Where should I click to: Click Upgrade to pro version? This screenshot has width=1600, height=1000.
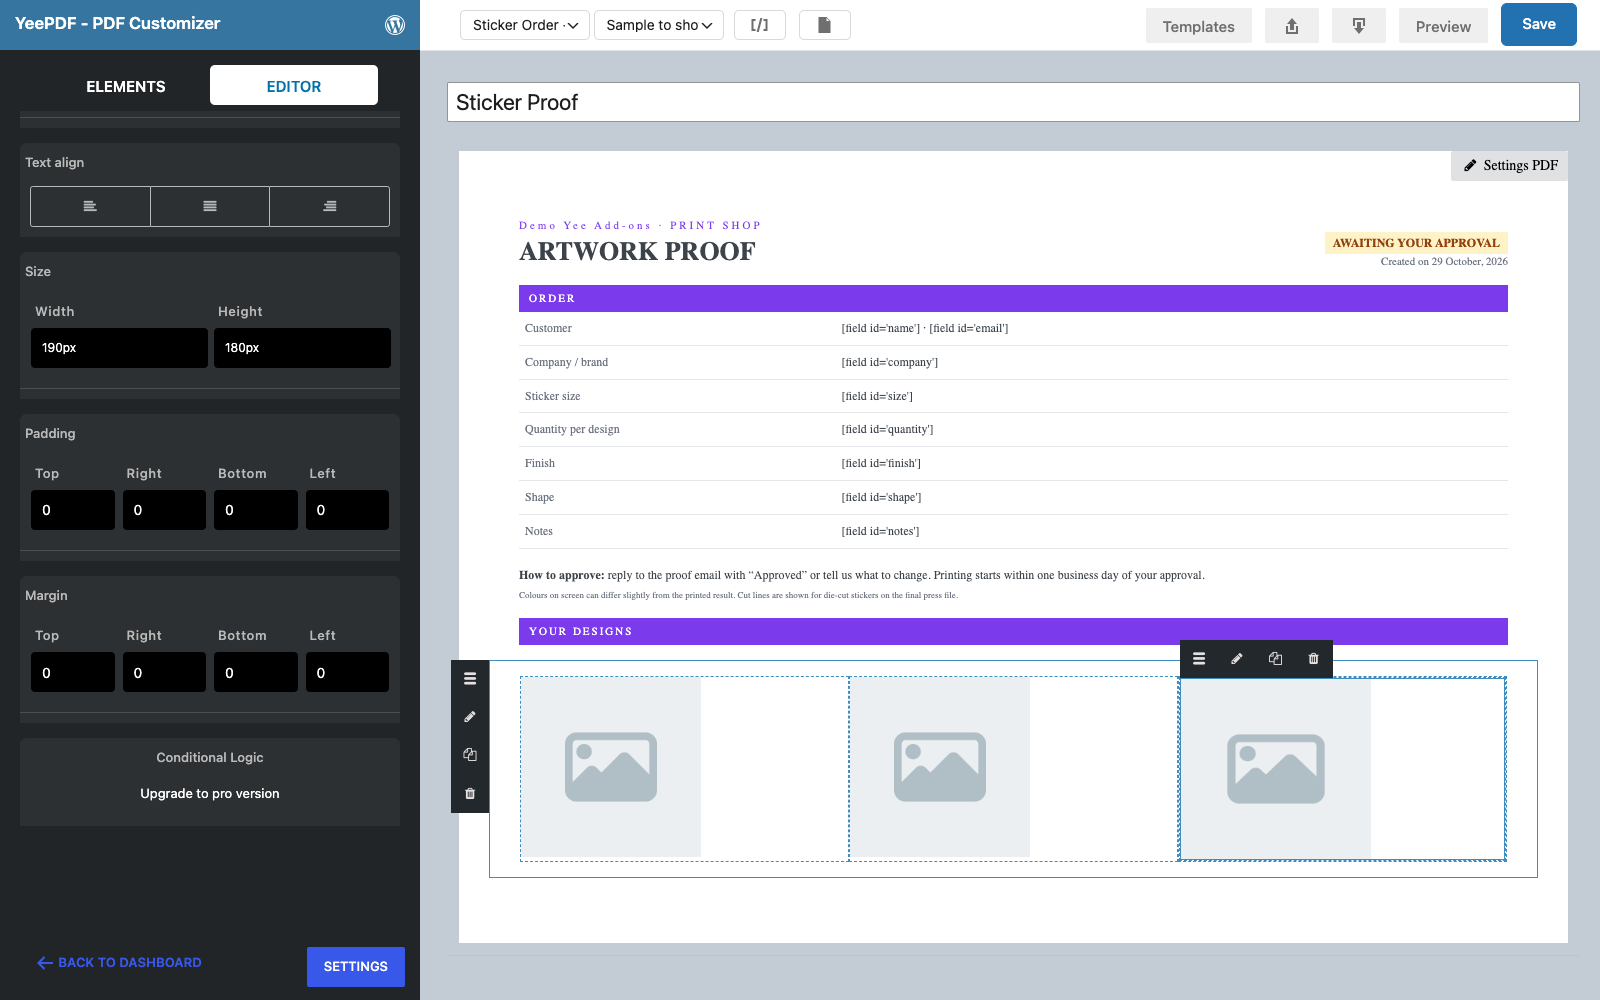click(x=210, y=794)
